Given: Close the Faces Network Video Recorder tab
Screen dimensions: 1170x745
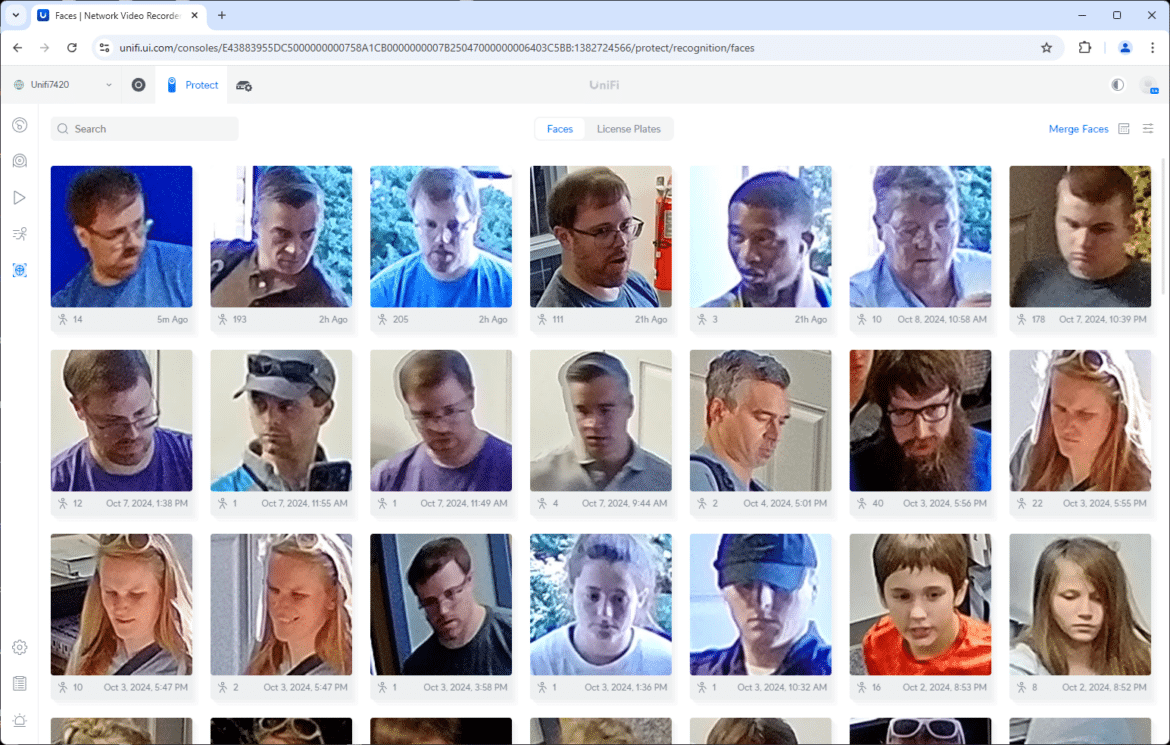Looking at the screenshot, I should click(x=195, y=15).
